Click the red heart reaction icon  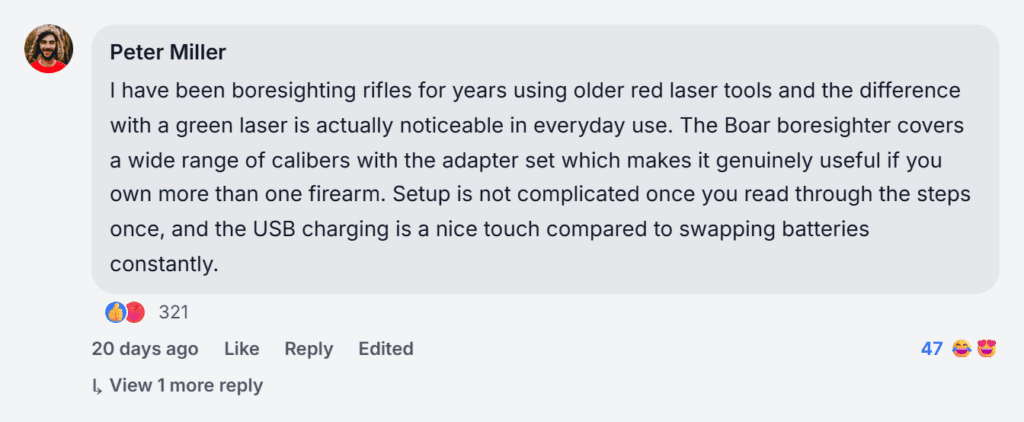[x=135, y=312]
